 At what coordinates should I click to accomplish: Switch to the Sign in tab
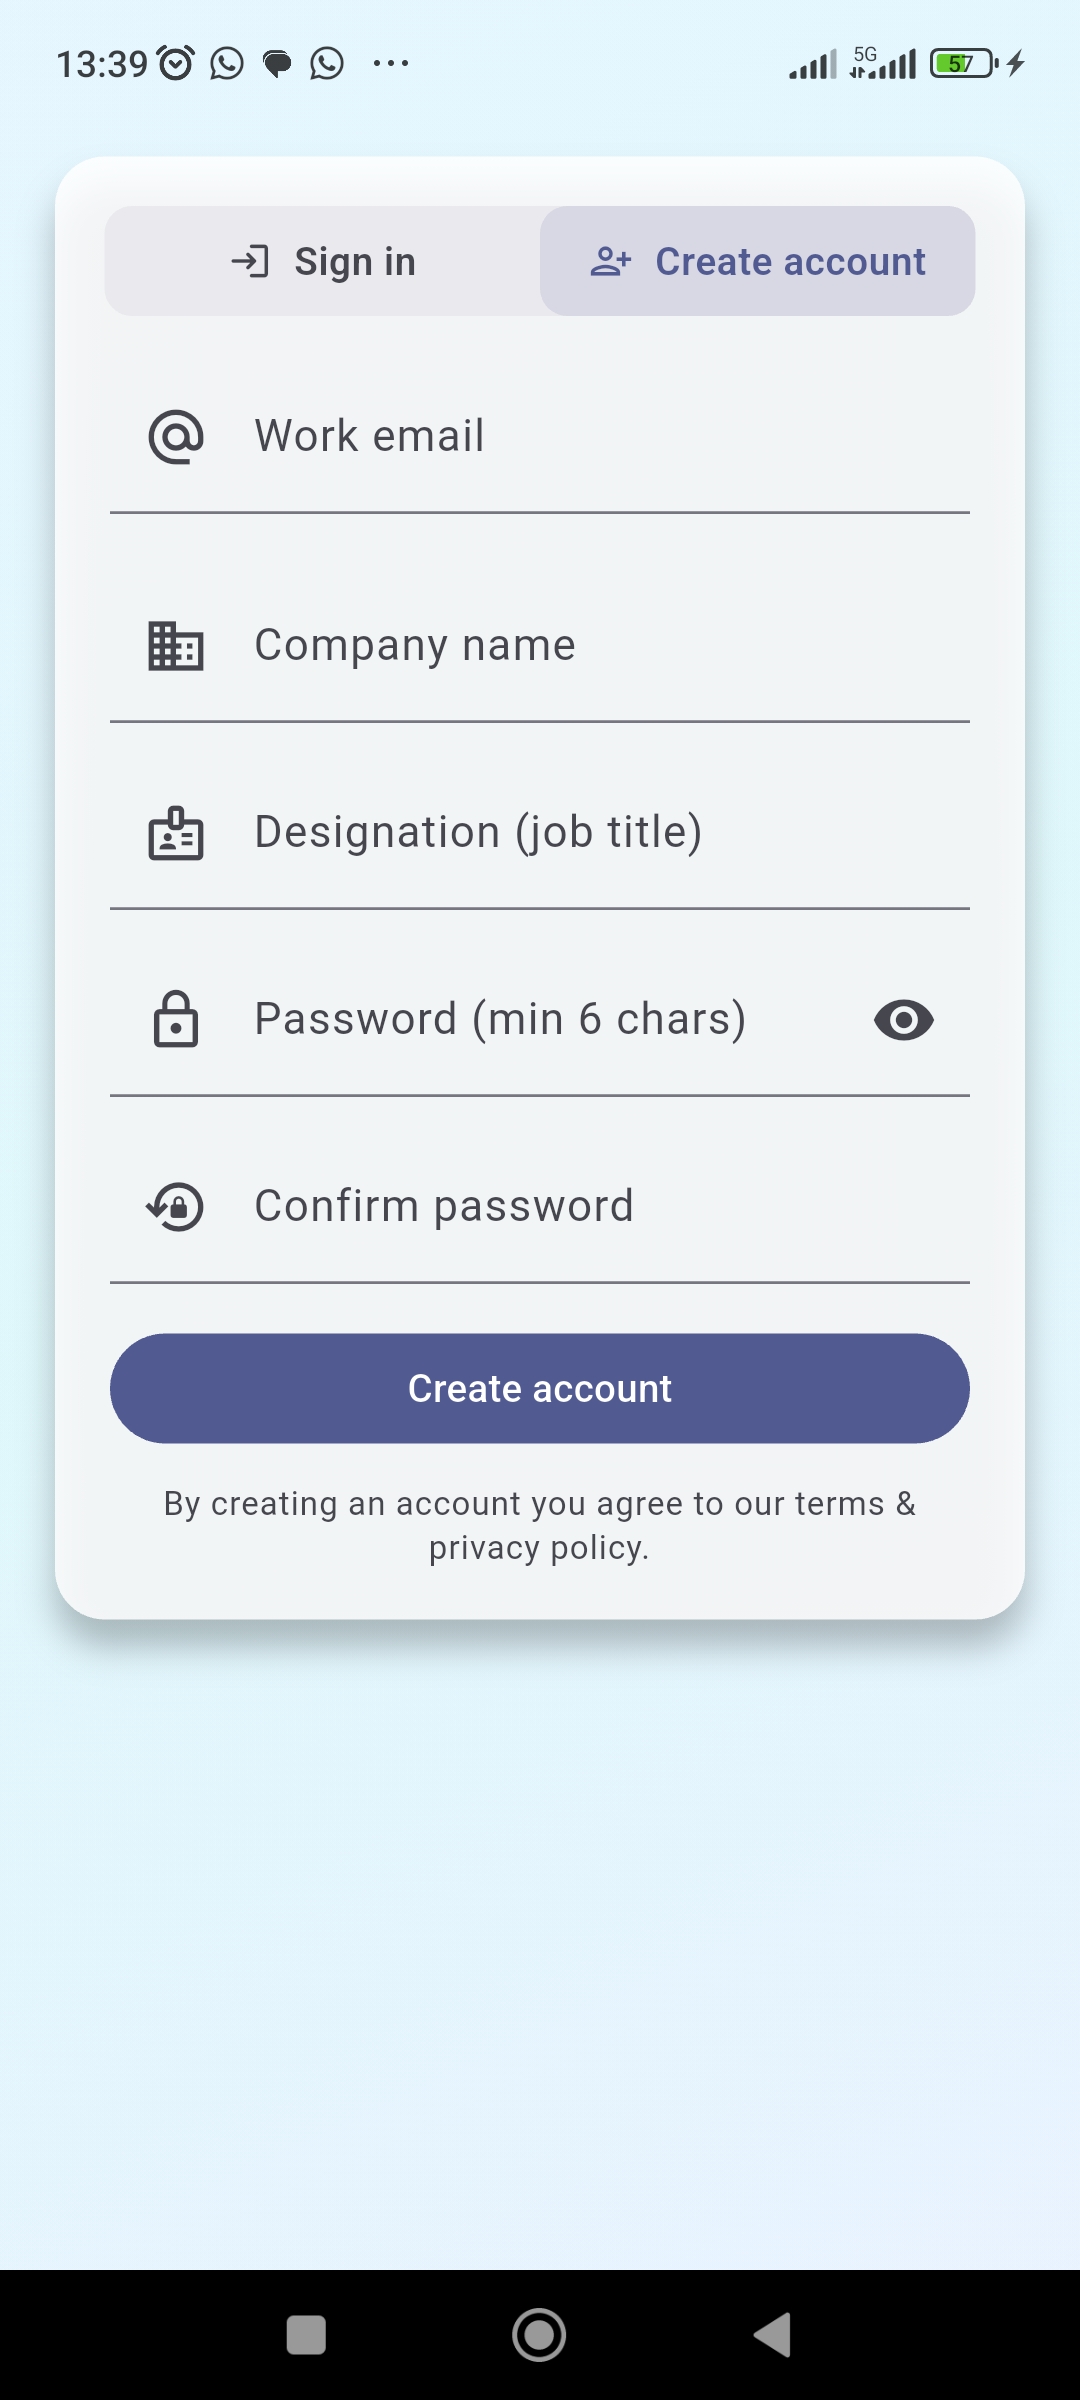[x=323, y=262]
